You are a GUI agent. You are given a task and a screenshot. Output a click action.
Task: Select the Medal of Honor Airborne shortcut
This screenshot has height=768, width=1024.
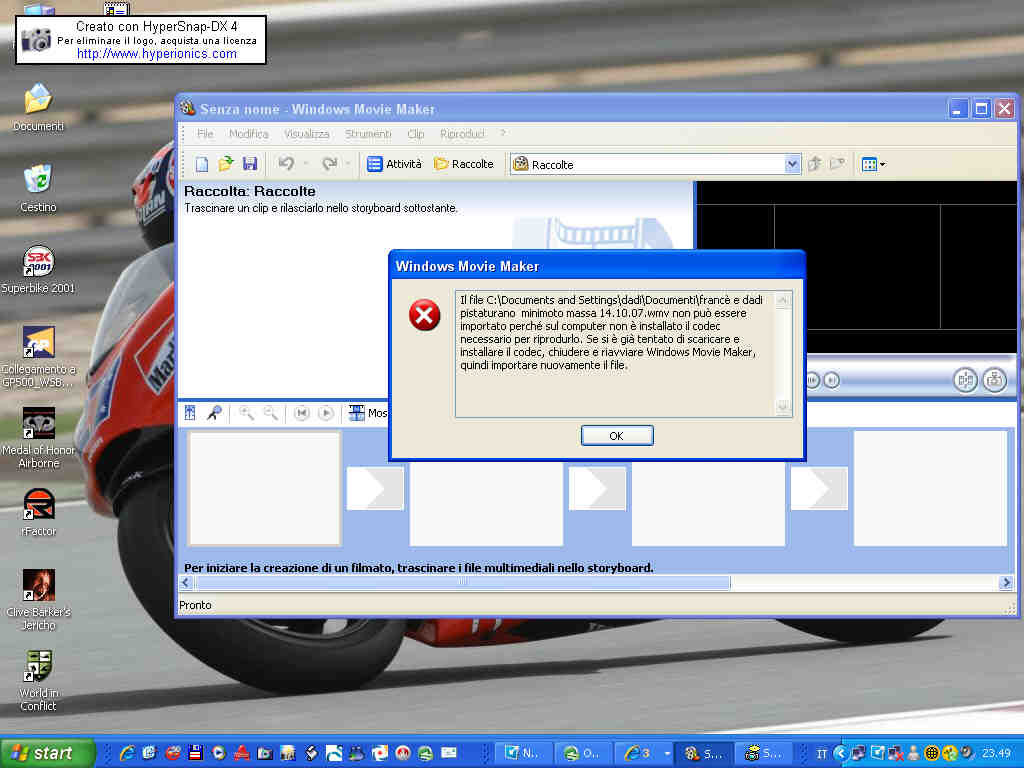click(39, 438)
